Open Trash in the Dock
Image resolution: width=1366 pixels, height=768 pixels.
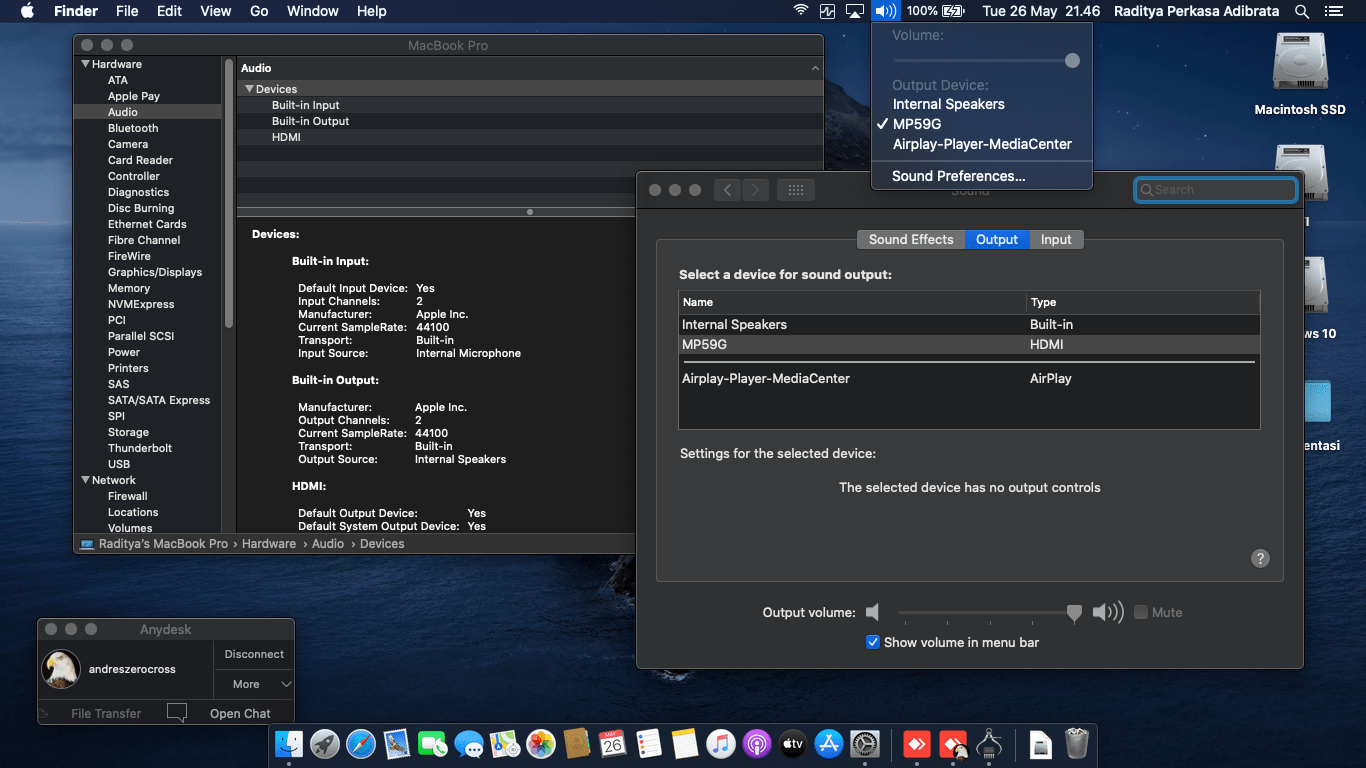[x=1077, y=744]
